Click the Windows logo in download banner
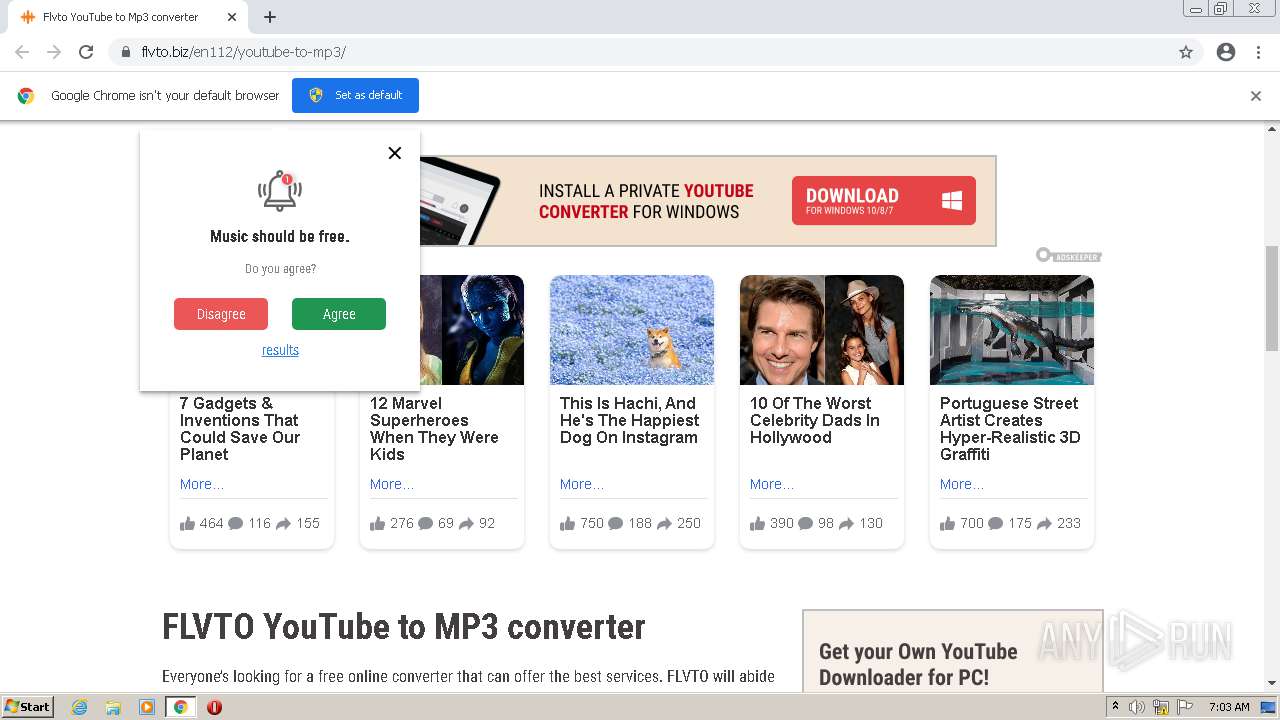1280x720 pixels. [x=951, y=200]
